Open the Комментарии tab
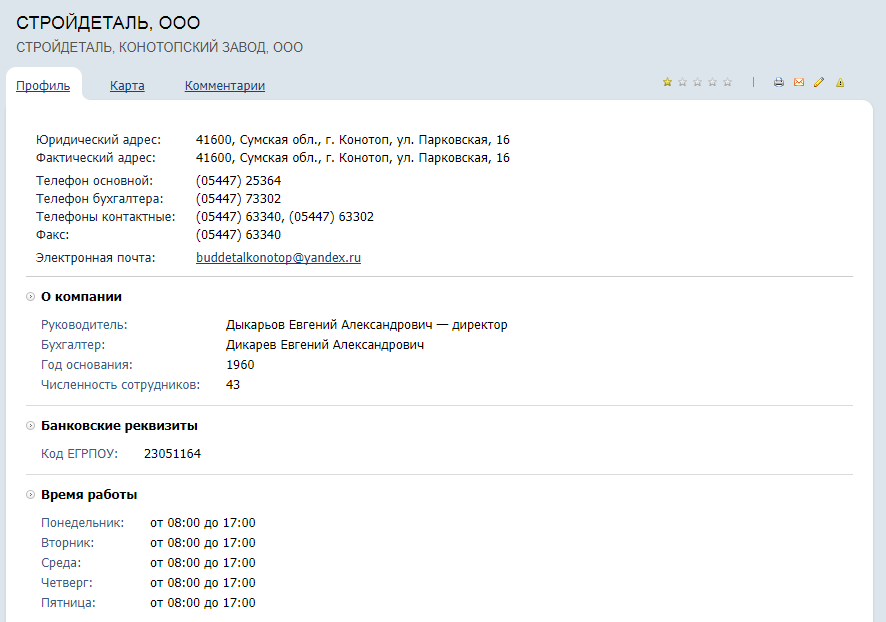Image resolution: width=886 pixels, height=622 pixels. pyautogui.click(x=225, y=86)
